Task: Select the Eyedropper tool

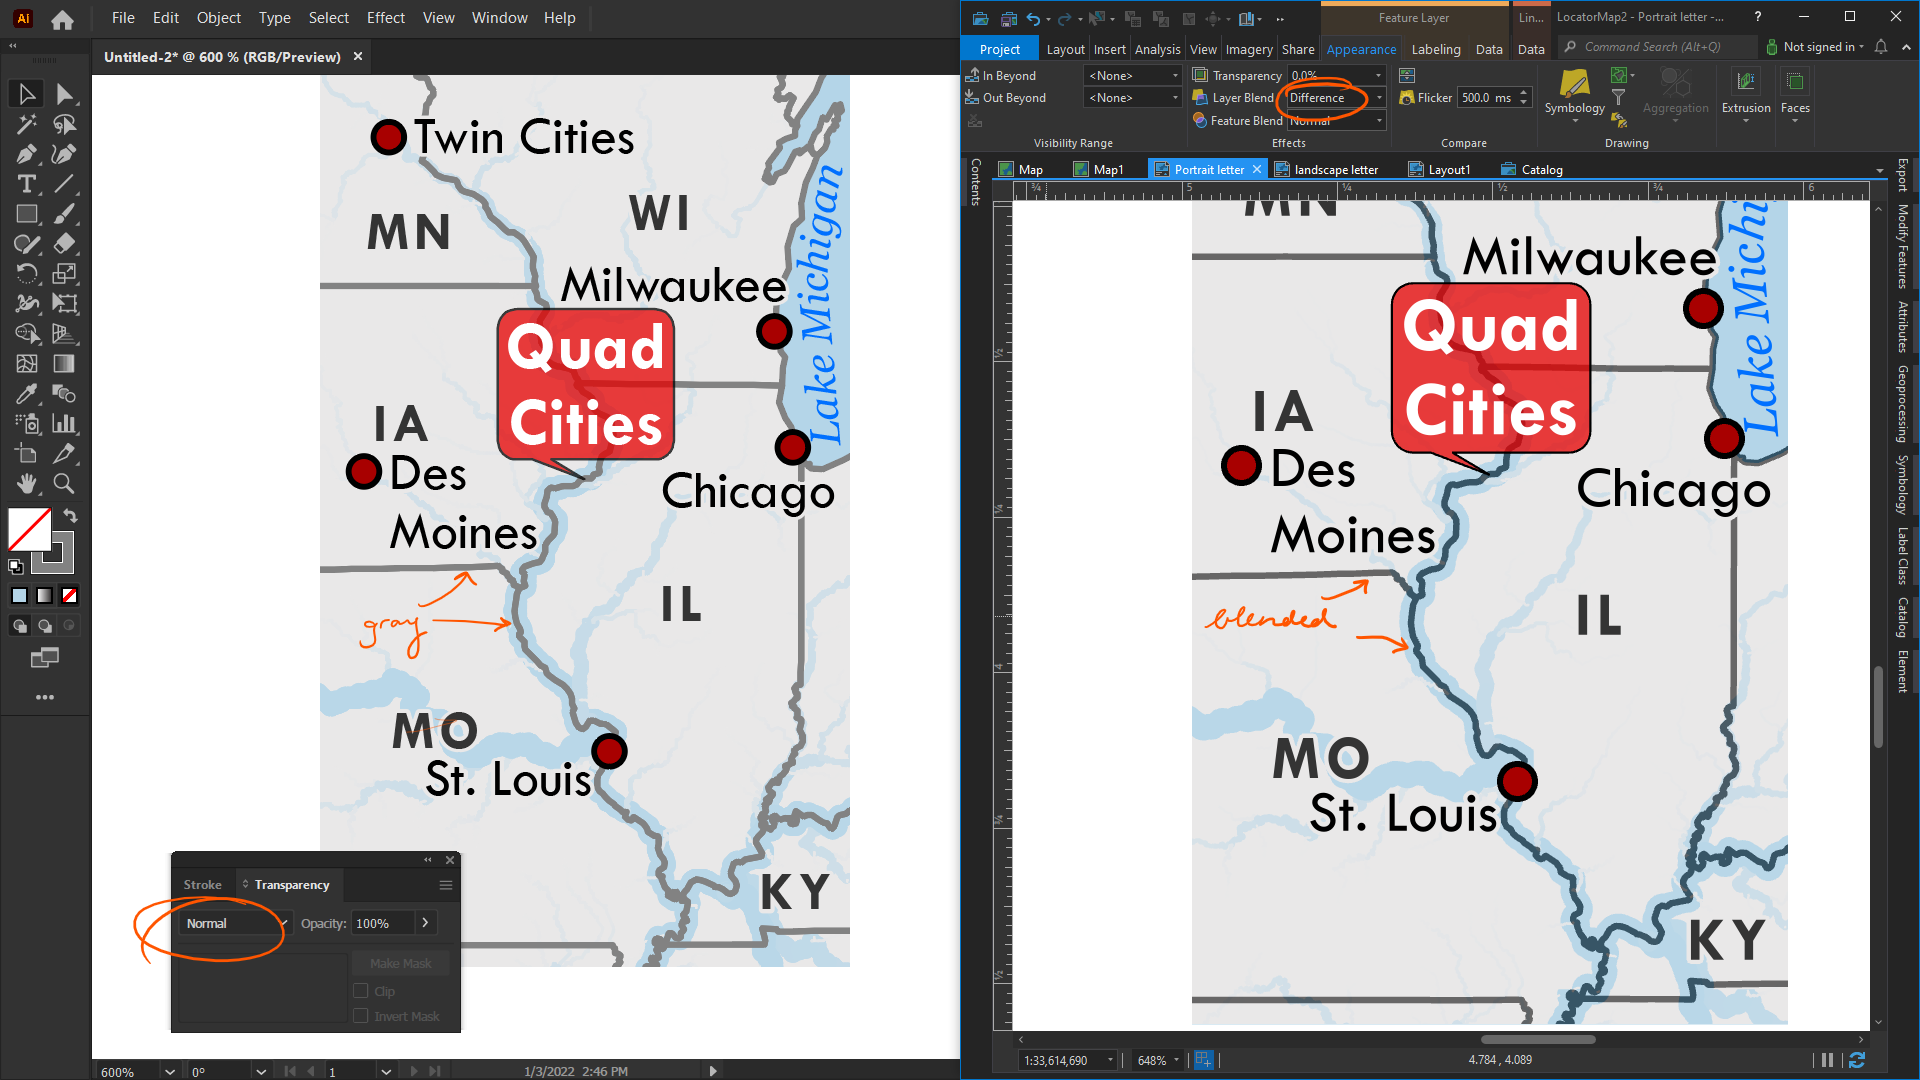Action: (x=27, y=394)
